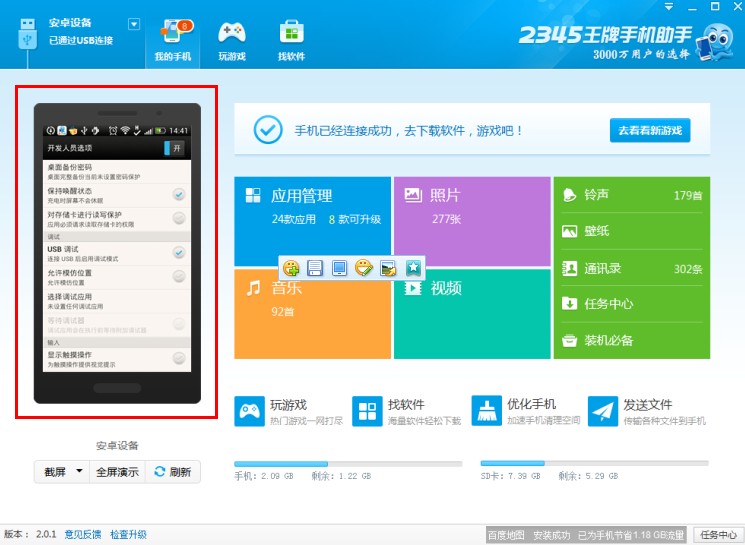Open 任务中心 in the green panel
The height and width of the screenshot is (545, 745).
pos(632,304)
